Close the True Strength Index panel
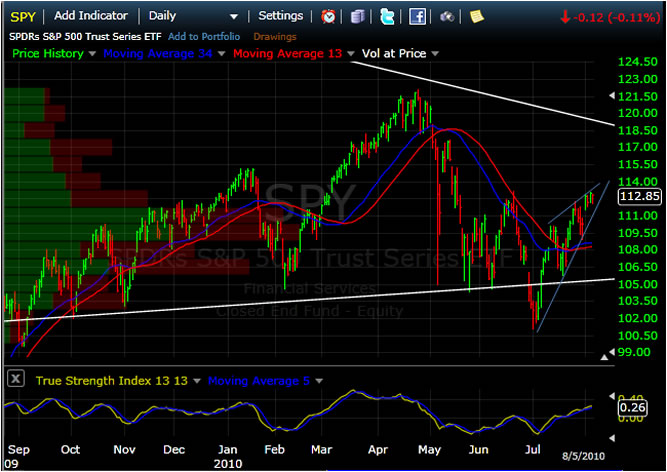 coord(15,379)
